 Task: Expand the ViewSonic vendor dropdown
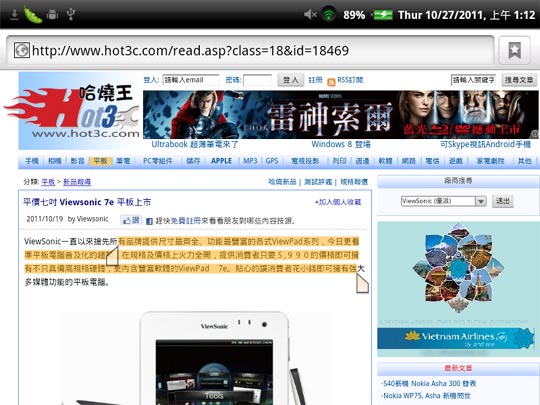pos(444,201)
